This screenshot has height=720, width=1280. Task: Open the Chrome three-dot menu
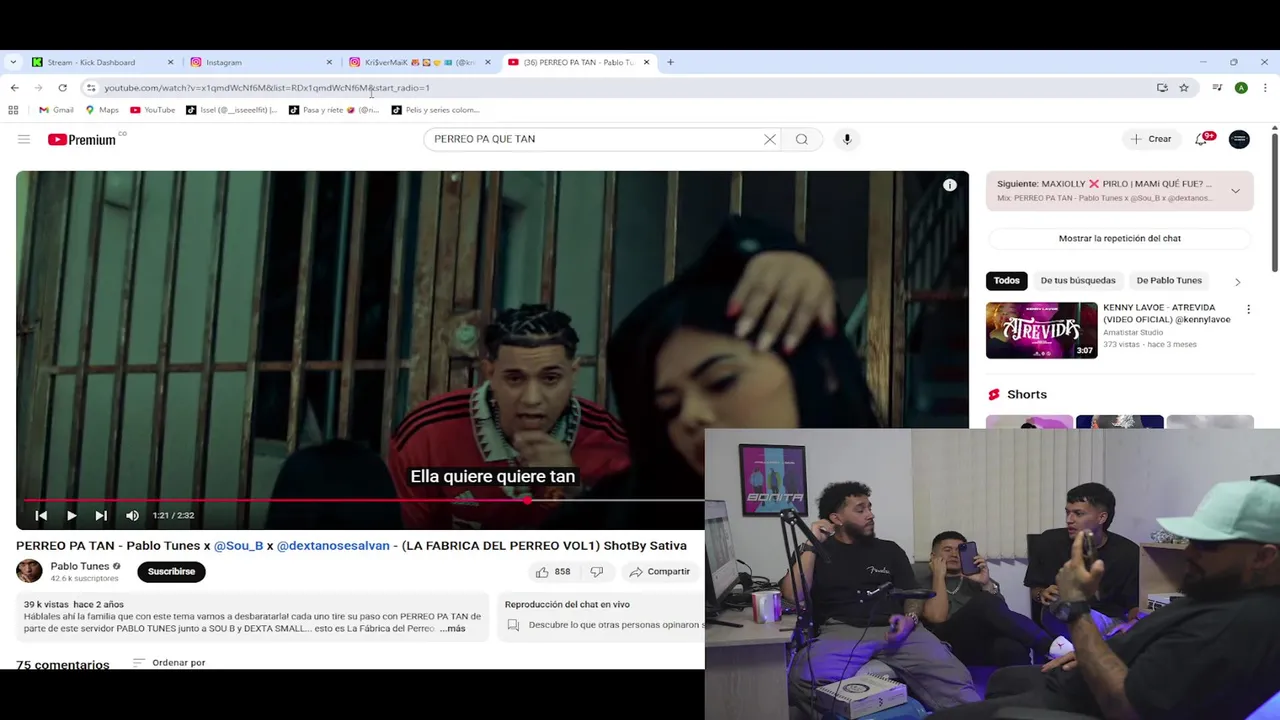click(x=1265, y=88)
